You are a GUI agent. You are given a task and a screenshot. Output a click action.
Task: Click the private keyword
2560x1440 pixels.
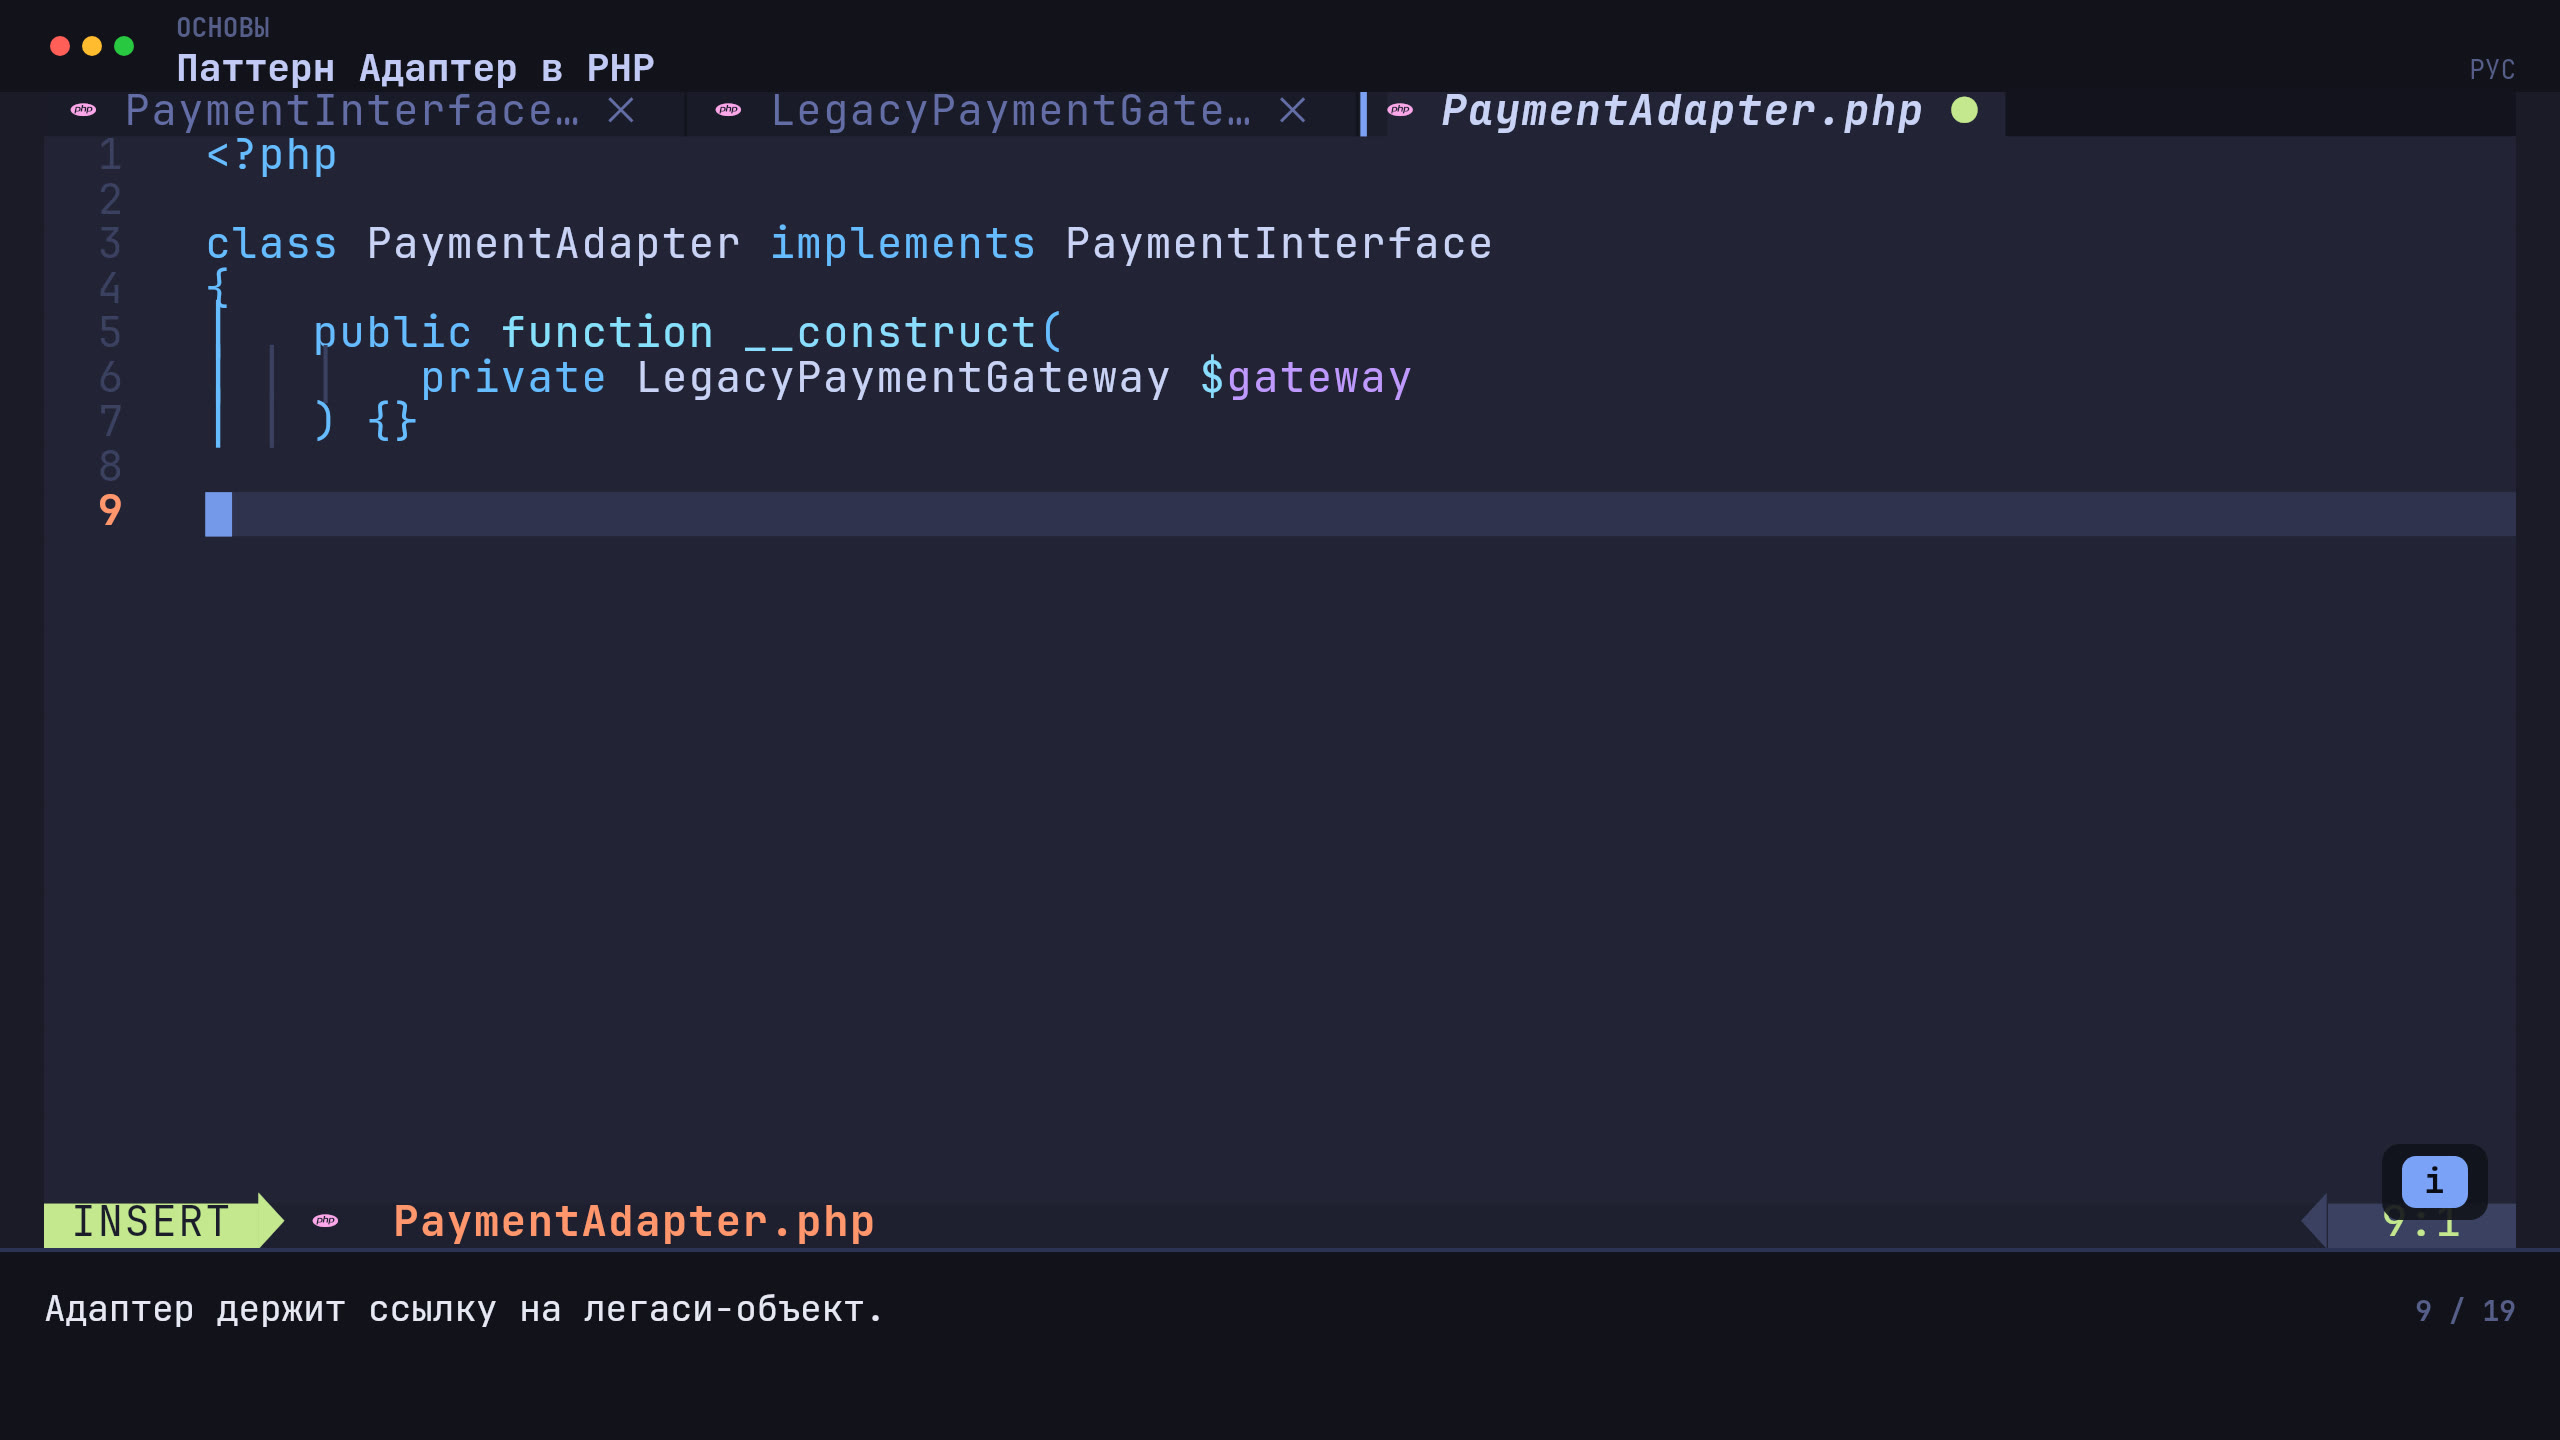click(x=513, y=378)
